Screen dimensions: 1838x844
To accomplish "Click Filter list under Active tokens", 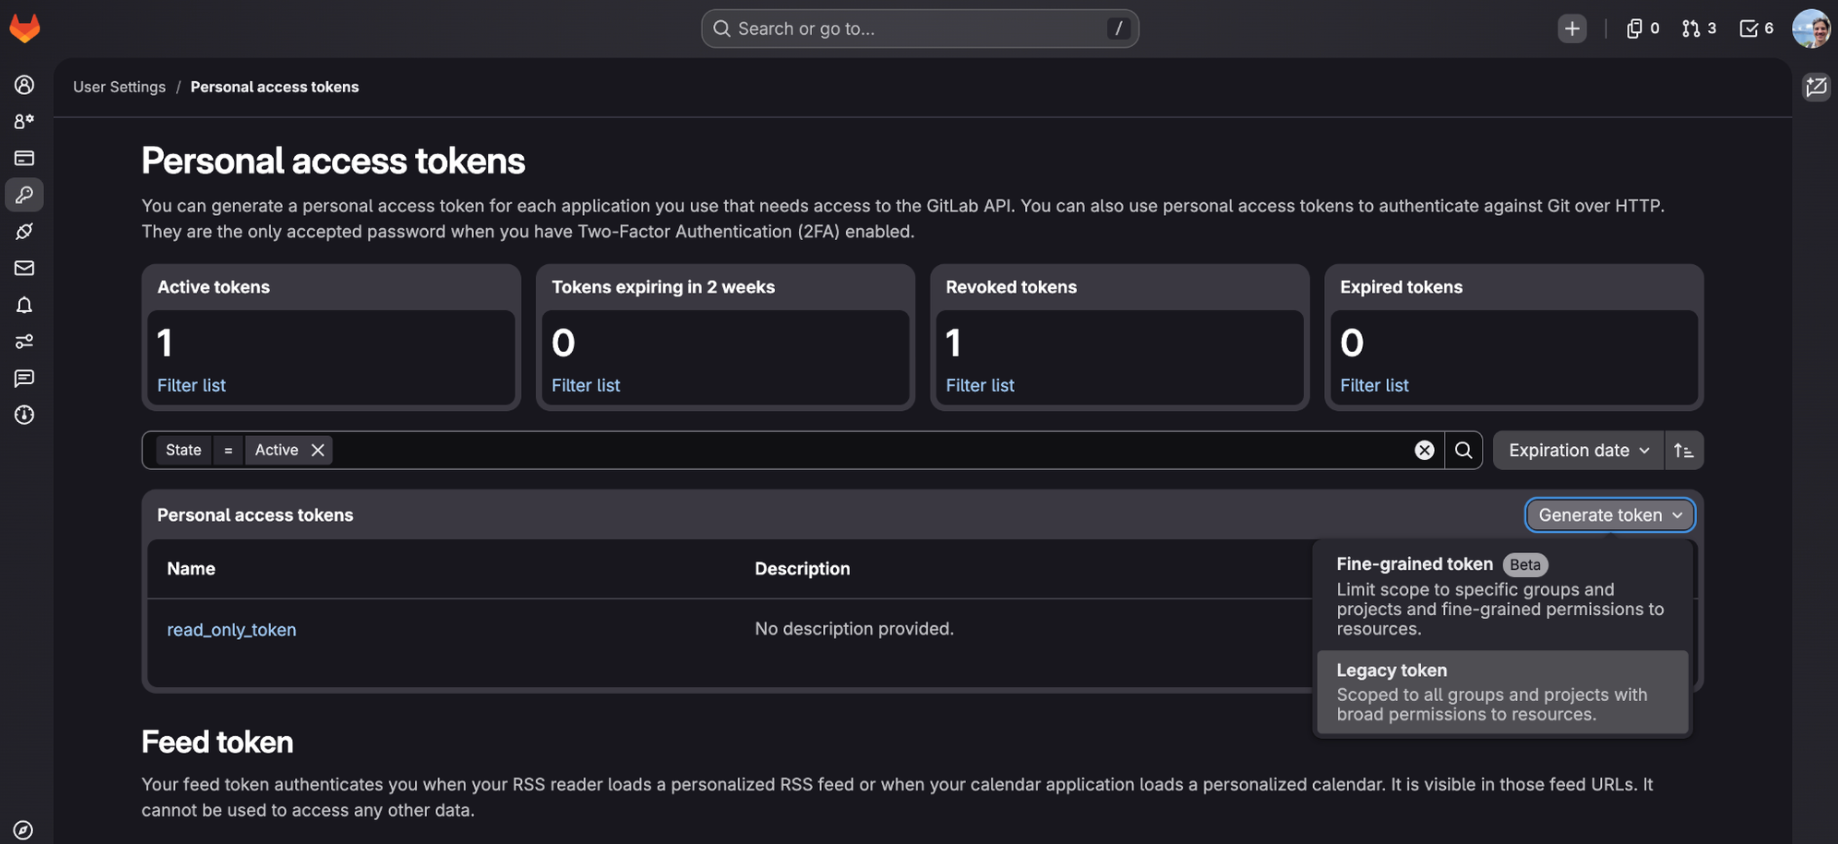I will pyautogui.click(x=191, y=385).
